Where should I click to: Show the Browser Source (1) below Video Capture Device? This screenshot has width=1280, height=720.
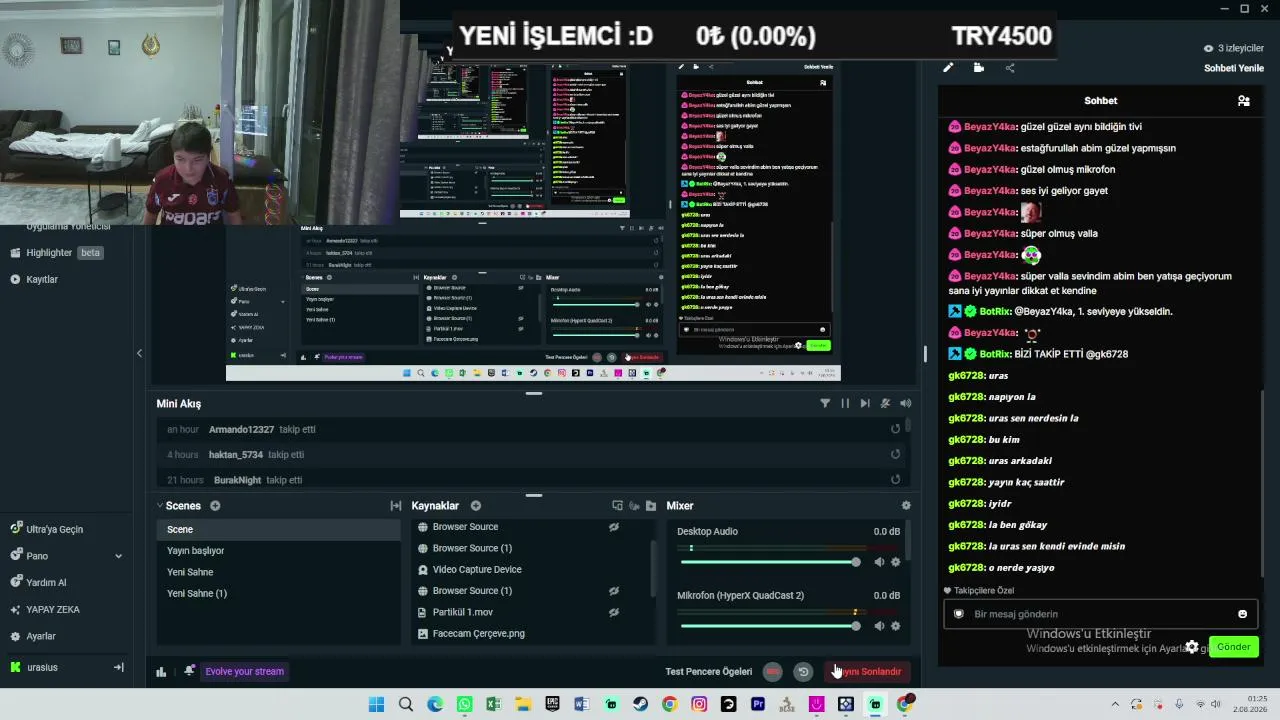pos(614,591)
